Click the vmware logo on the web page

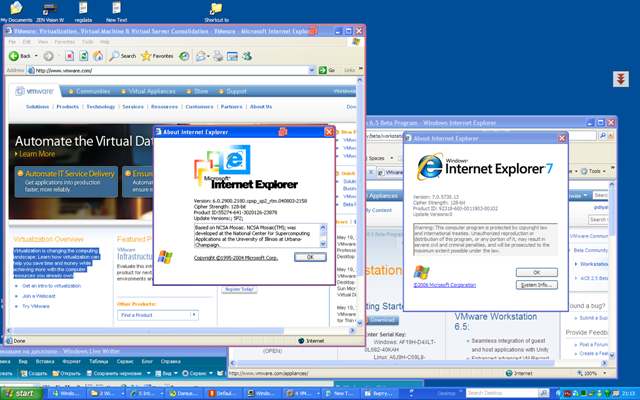click(34, 91)
